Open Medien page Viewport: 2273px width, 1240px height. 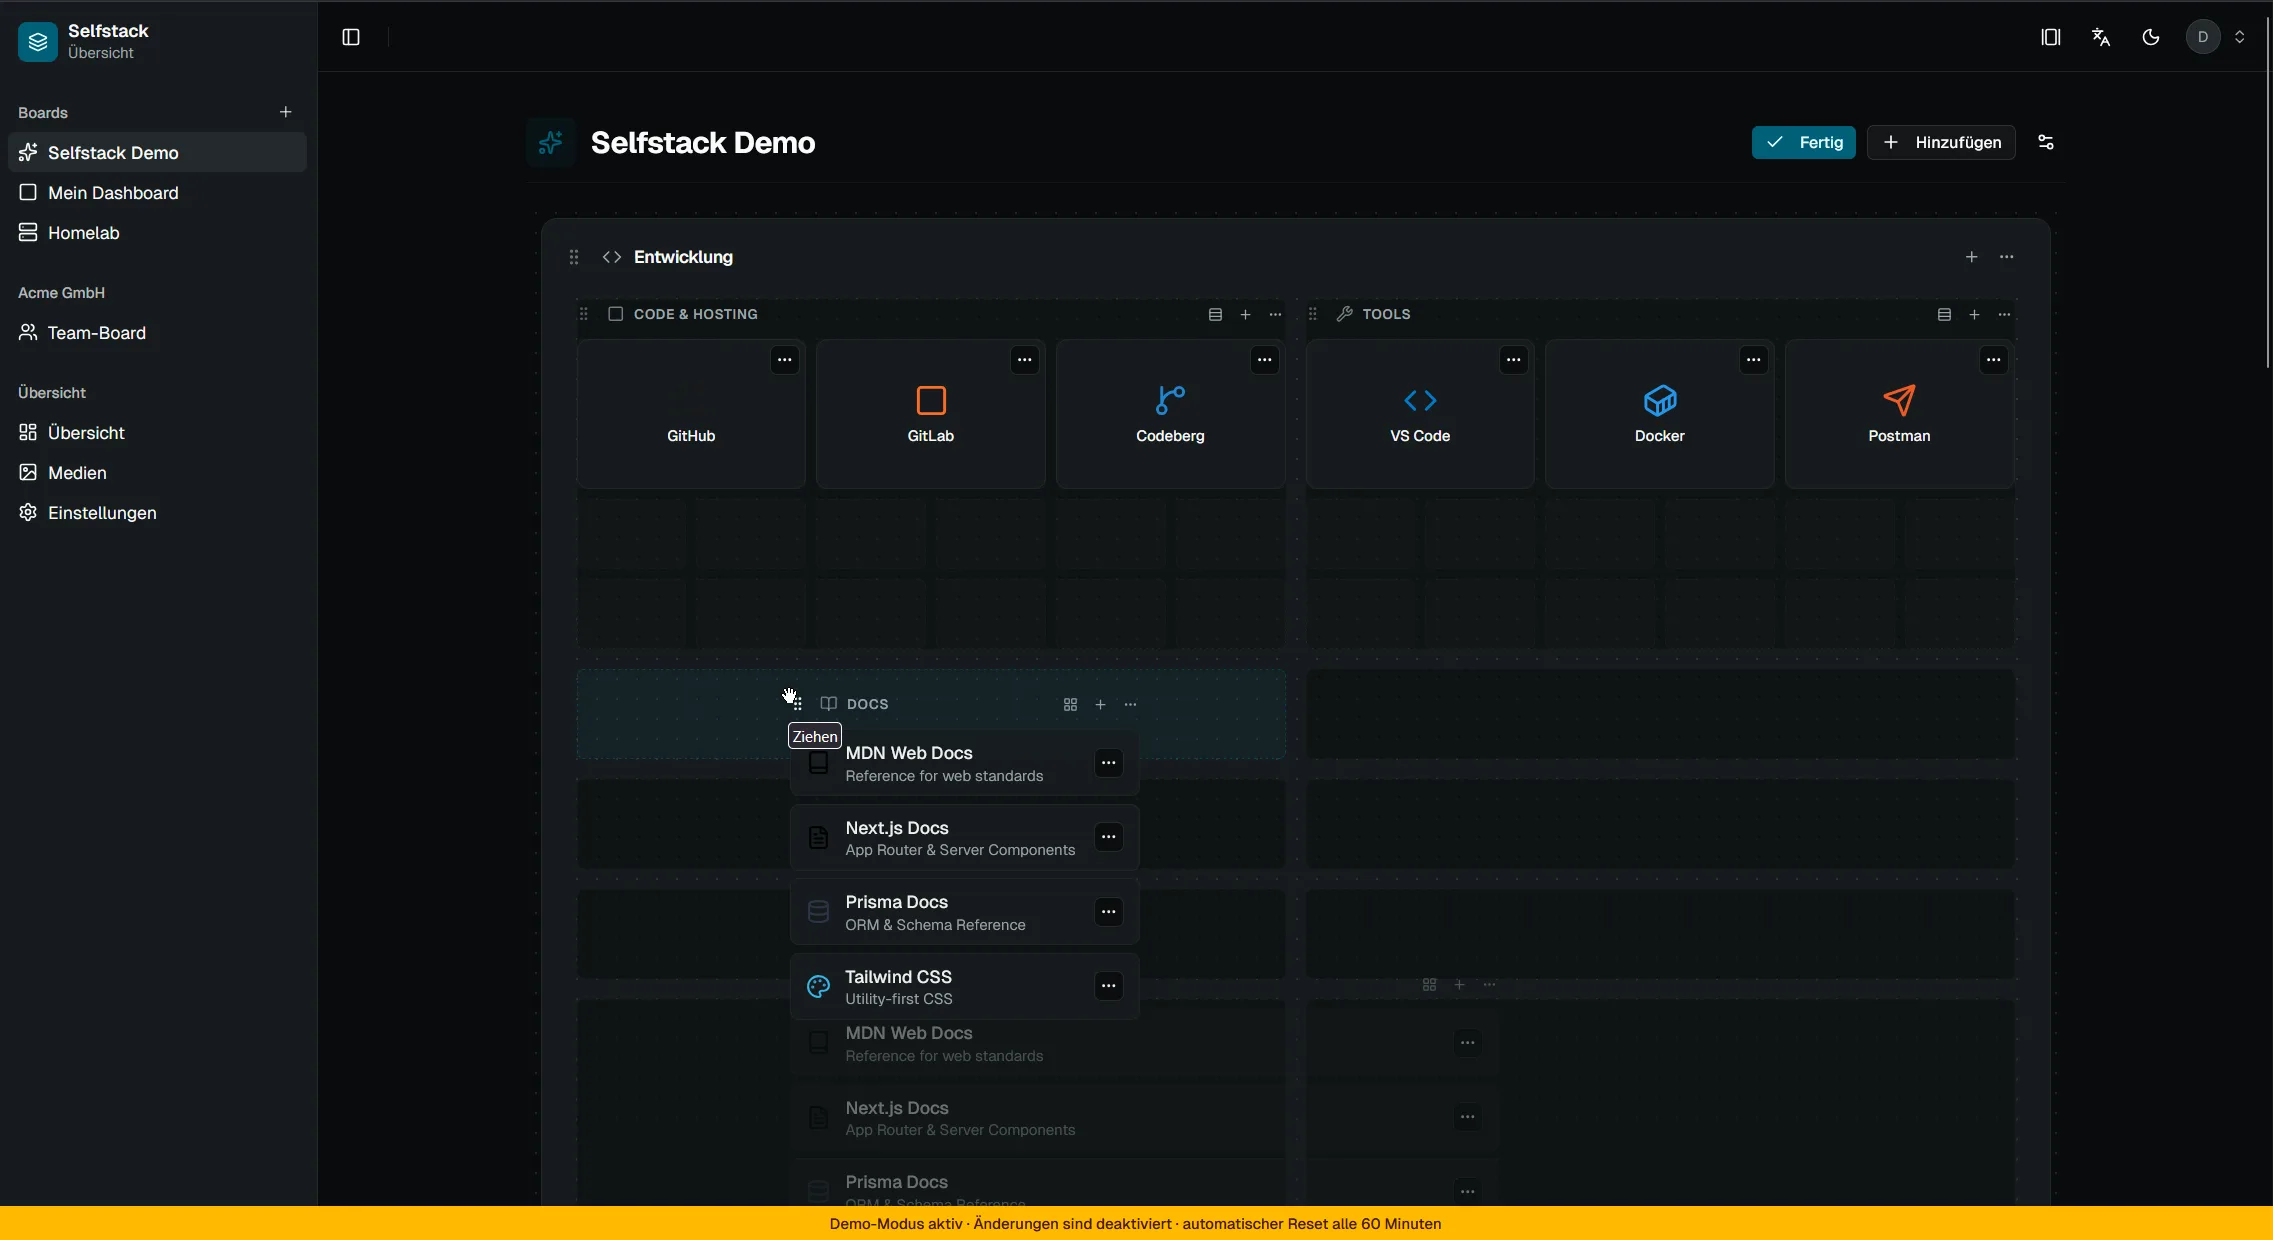[x=157, y=472]
